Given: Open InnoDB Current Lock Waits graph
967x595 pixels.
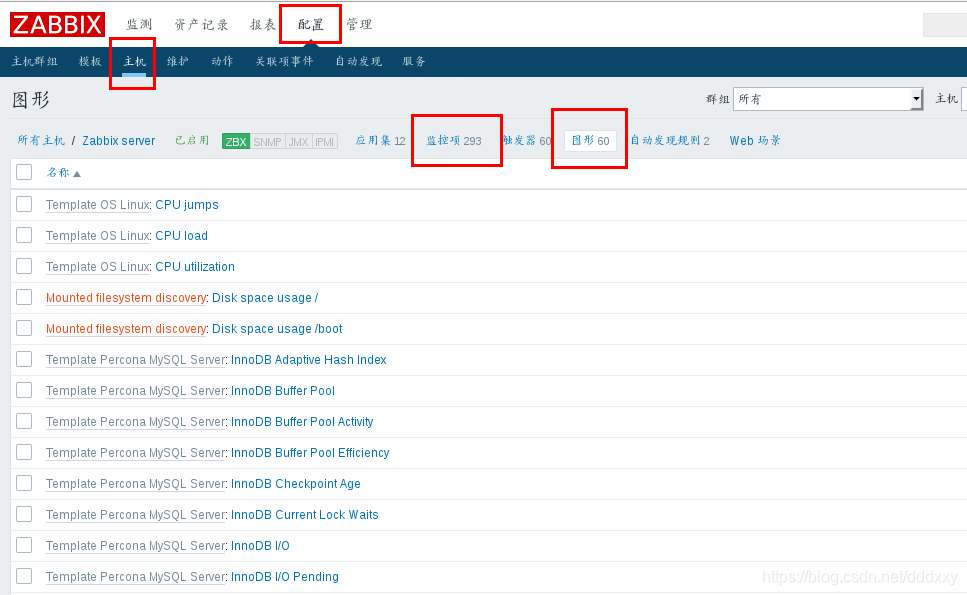Looking at the screenshot, I should click(x=305, y=515).
